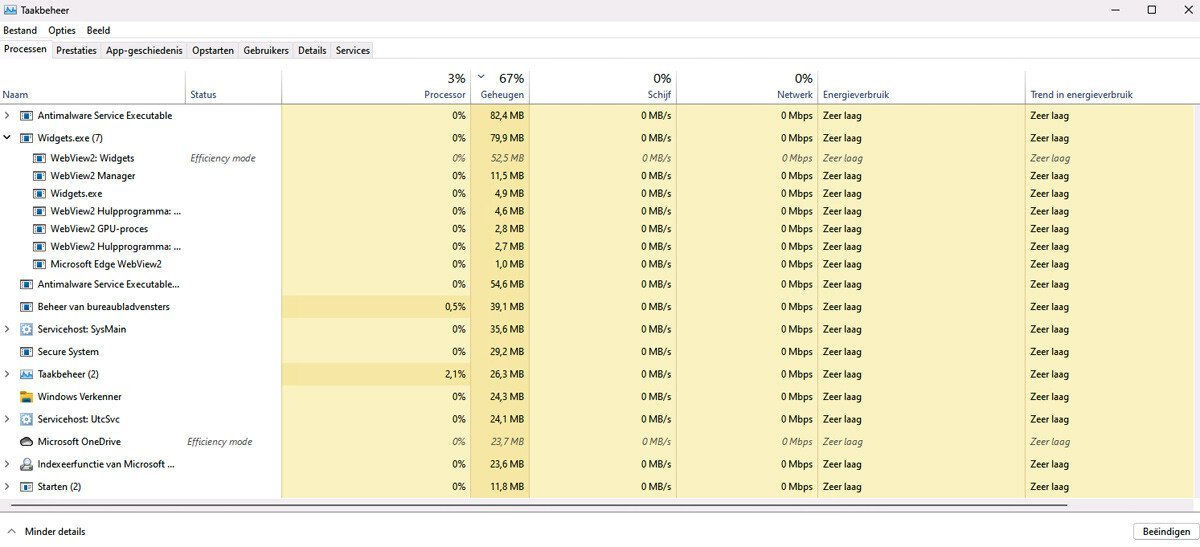The width and height of the screenshot is (1200, 547).
Task: Click the Indexeerfunctie van Microsoft icon
Action: [x=26, y=464]
